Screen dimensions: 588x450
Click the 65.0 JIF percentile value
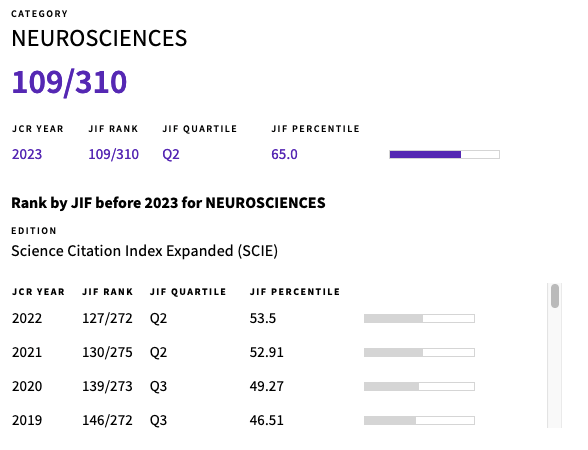(x=284, y=154)
